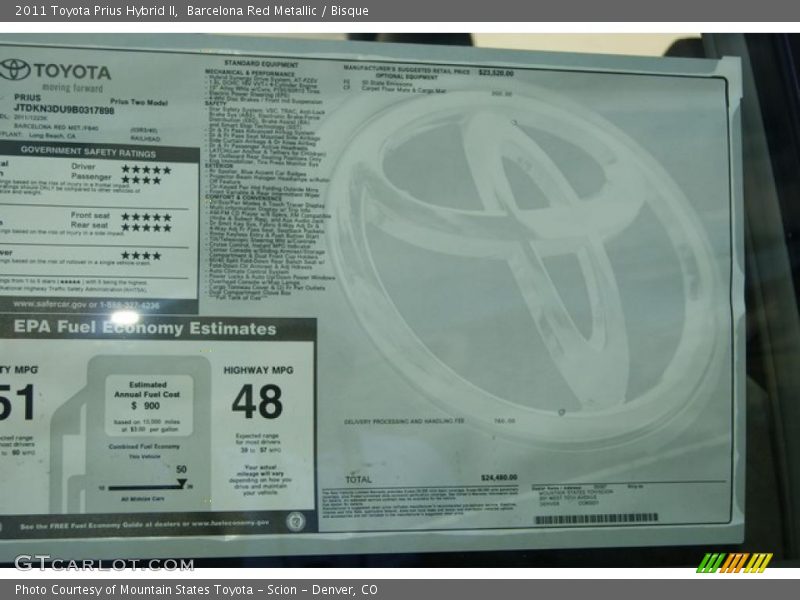Click the "STANDARD EQUIPMENT" heading
Screen dimensions: 800x600
[261, 64]
